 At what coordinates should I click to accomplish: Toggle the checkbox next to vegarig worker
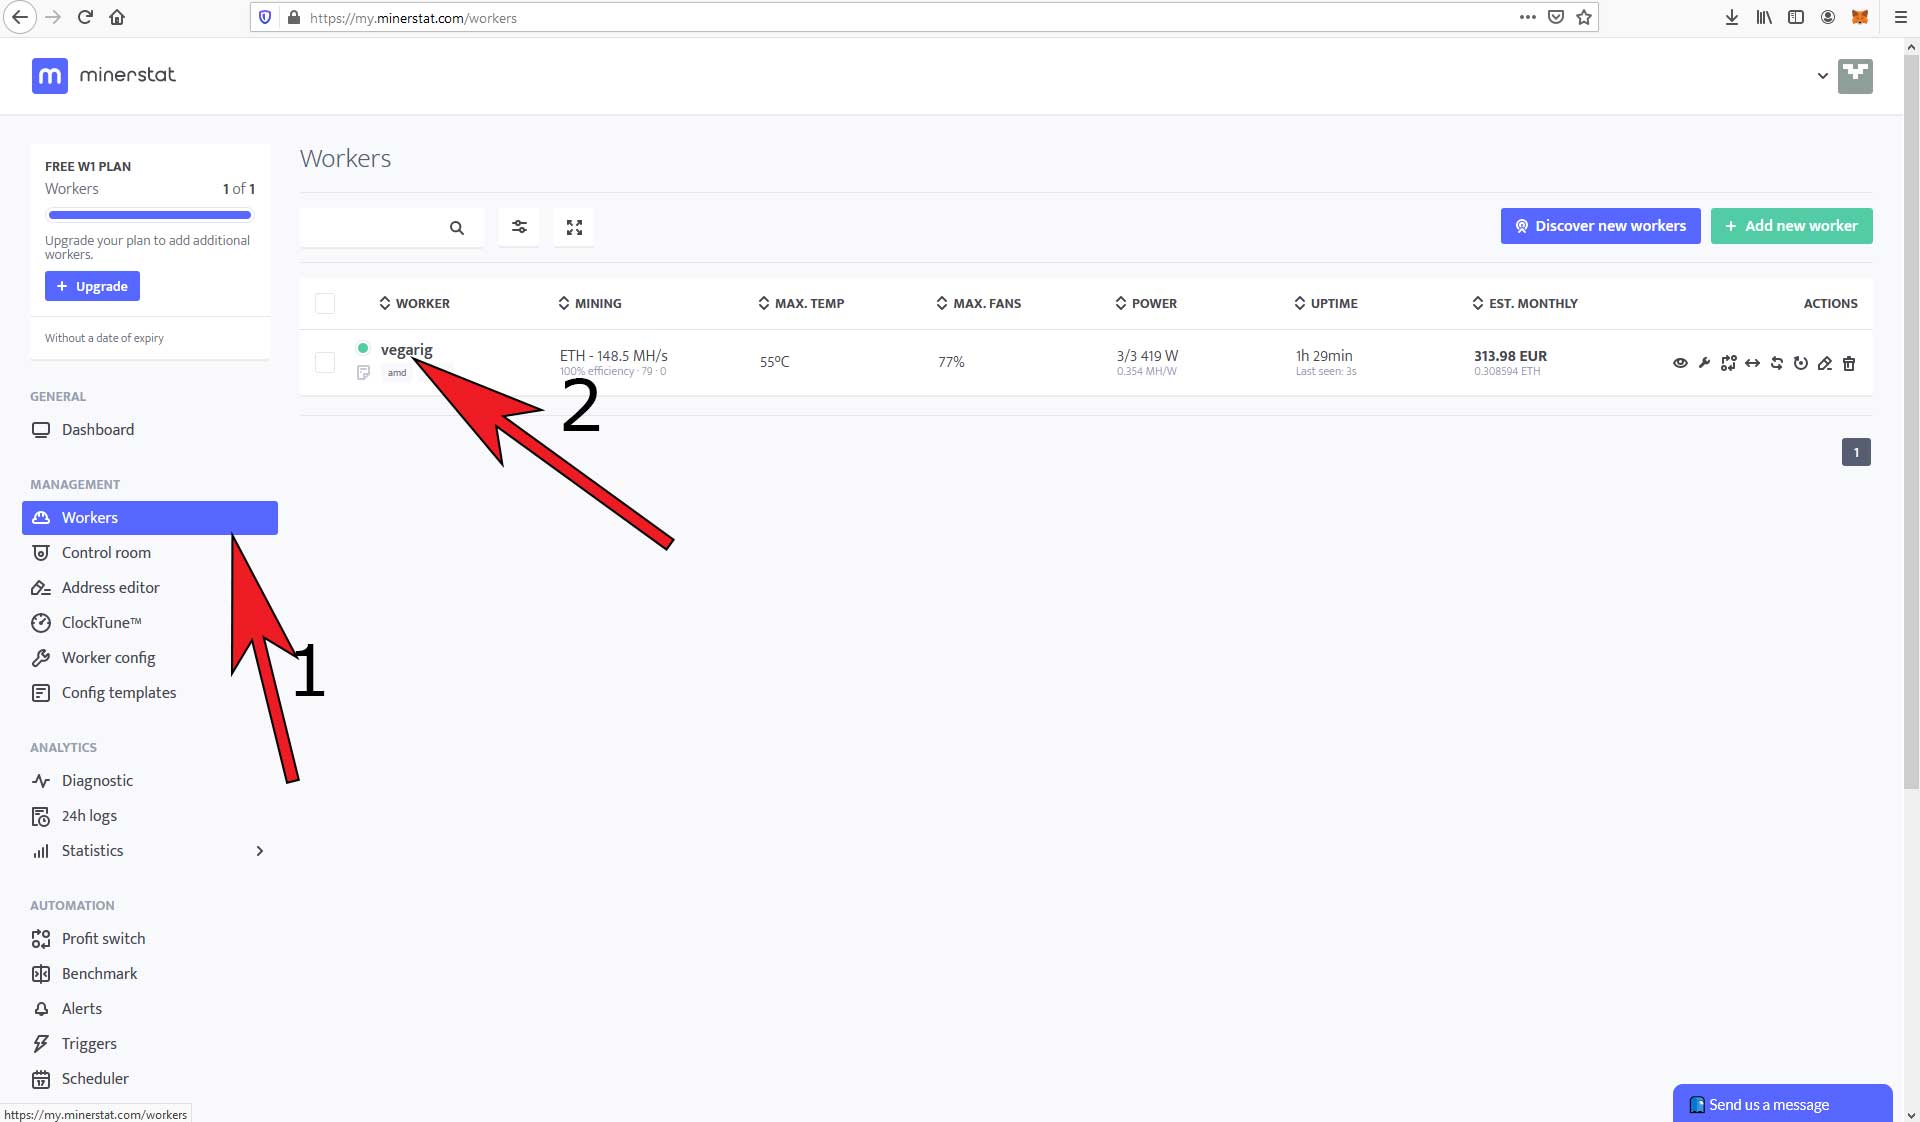tap(324, 362)
